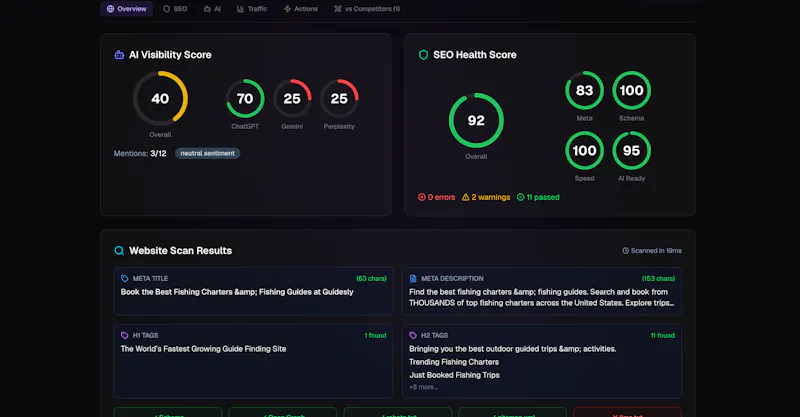Click the (63 chars) count on META TITLE

(371, 279)
